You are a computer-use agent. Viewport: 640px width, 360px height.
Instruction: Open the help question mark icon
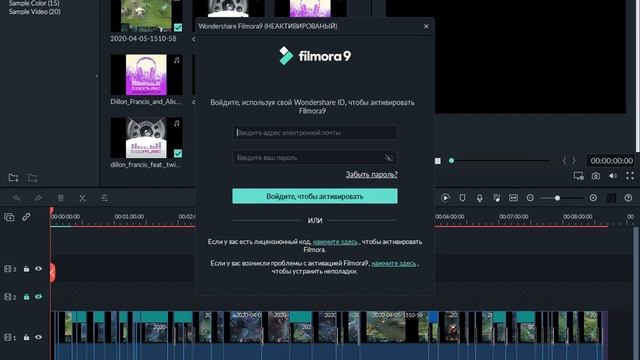pos(628,198)
